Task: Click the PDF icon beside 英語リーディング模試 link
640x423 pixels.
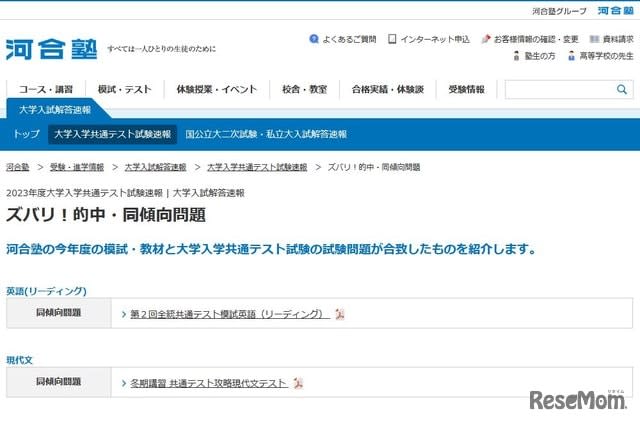Action: [x=340, y=314]
